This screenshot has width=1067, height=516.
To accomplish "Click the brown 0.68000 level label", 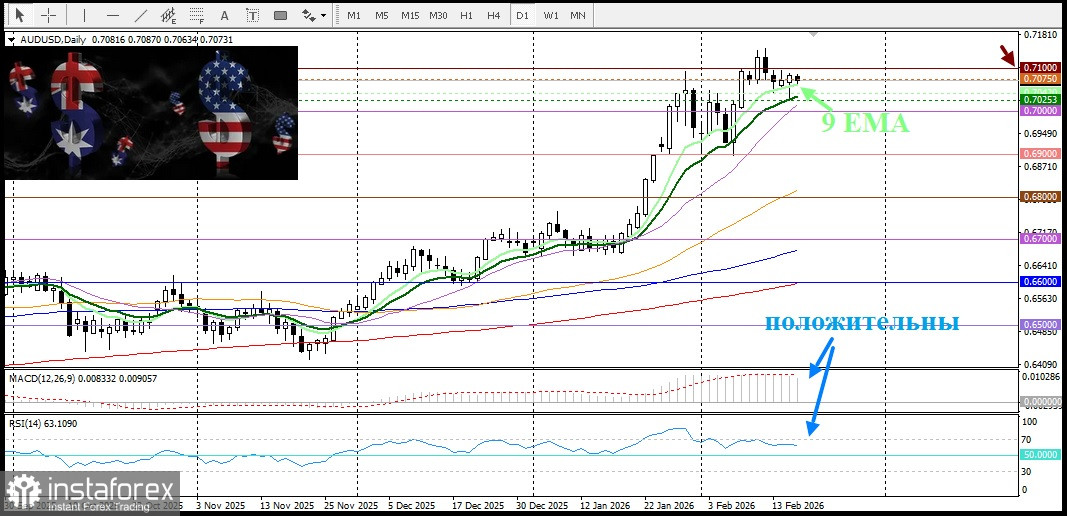I will pyautogui.click(x=1040, y=197).
